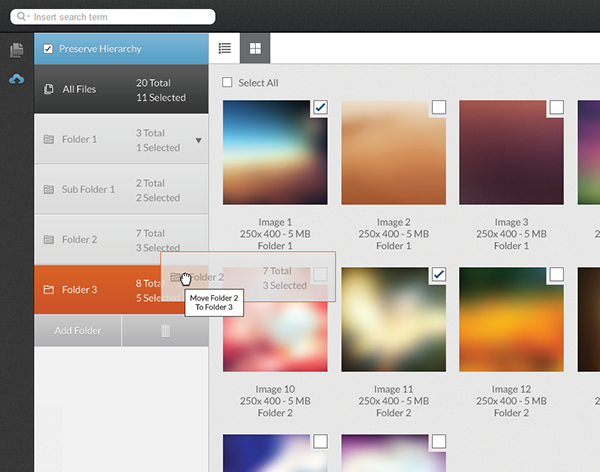Open the Image 1 thumbnail
The width and height of the screenshot is (600, 472).
[x=275, y=152]
